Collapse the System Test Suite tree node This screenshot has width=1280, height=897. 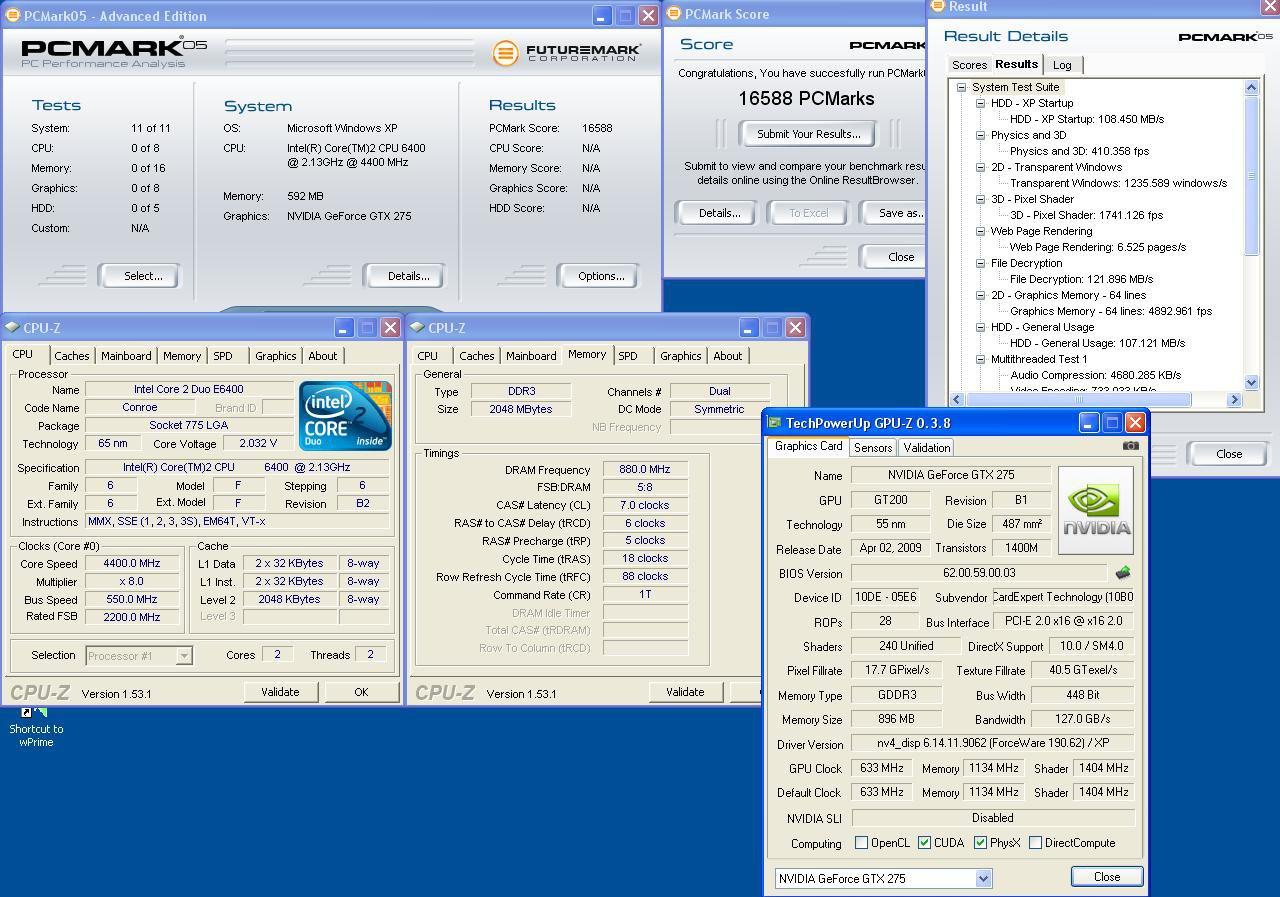pos(961,87)
